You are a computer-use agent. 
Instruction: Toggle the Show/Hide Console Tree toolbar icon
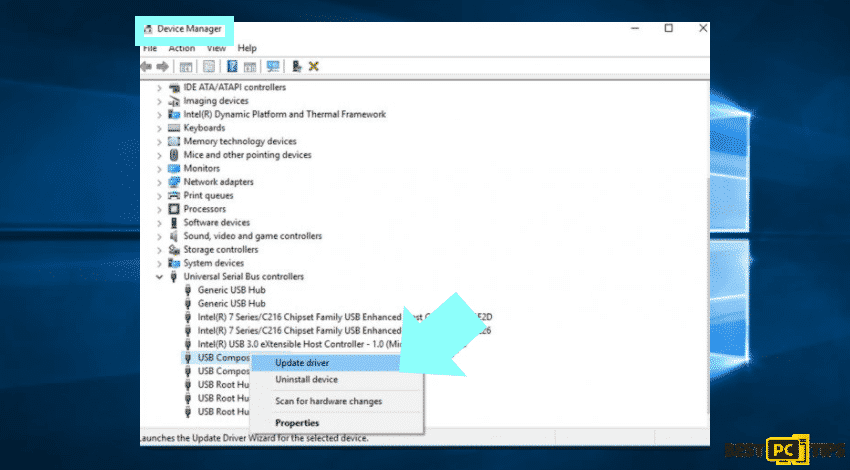pyautogui.click(x=186, y=67)
